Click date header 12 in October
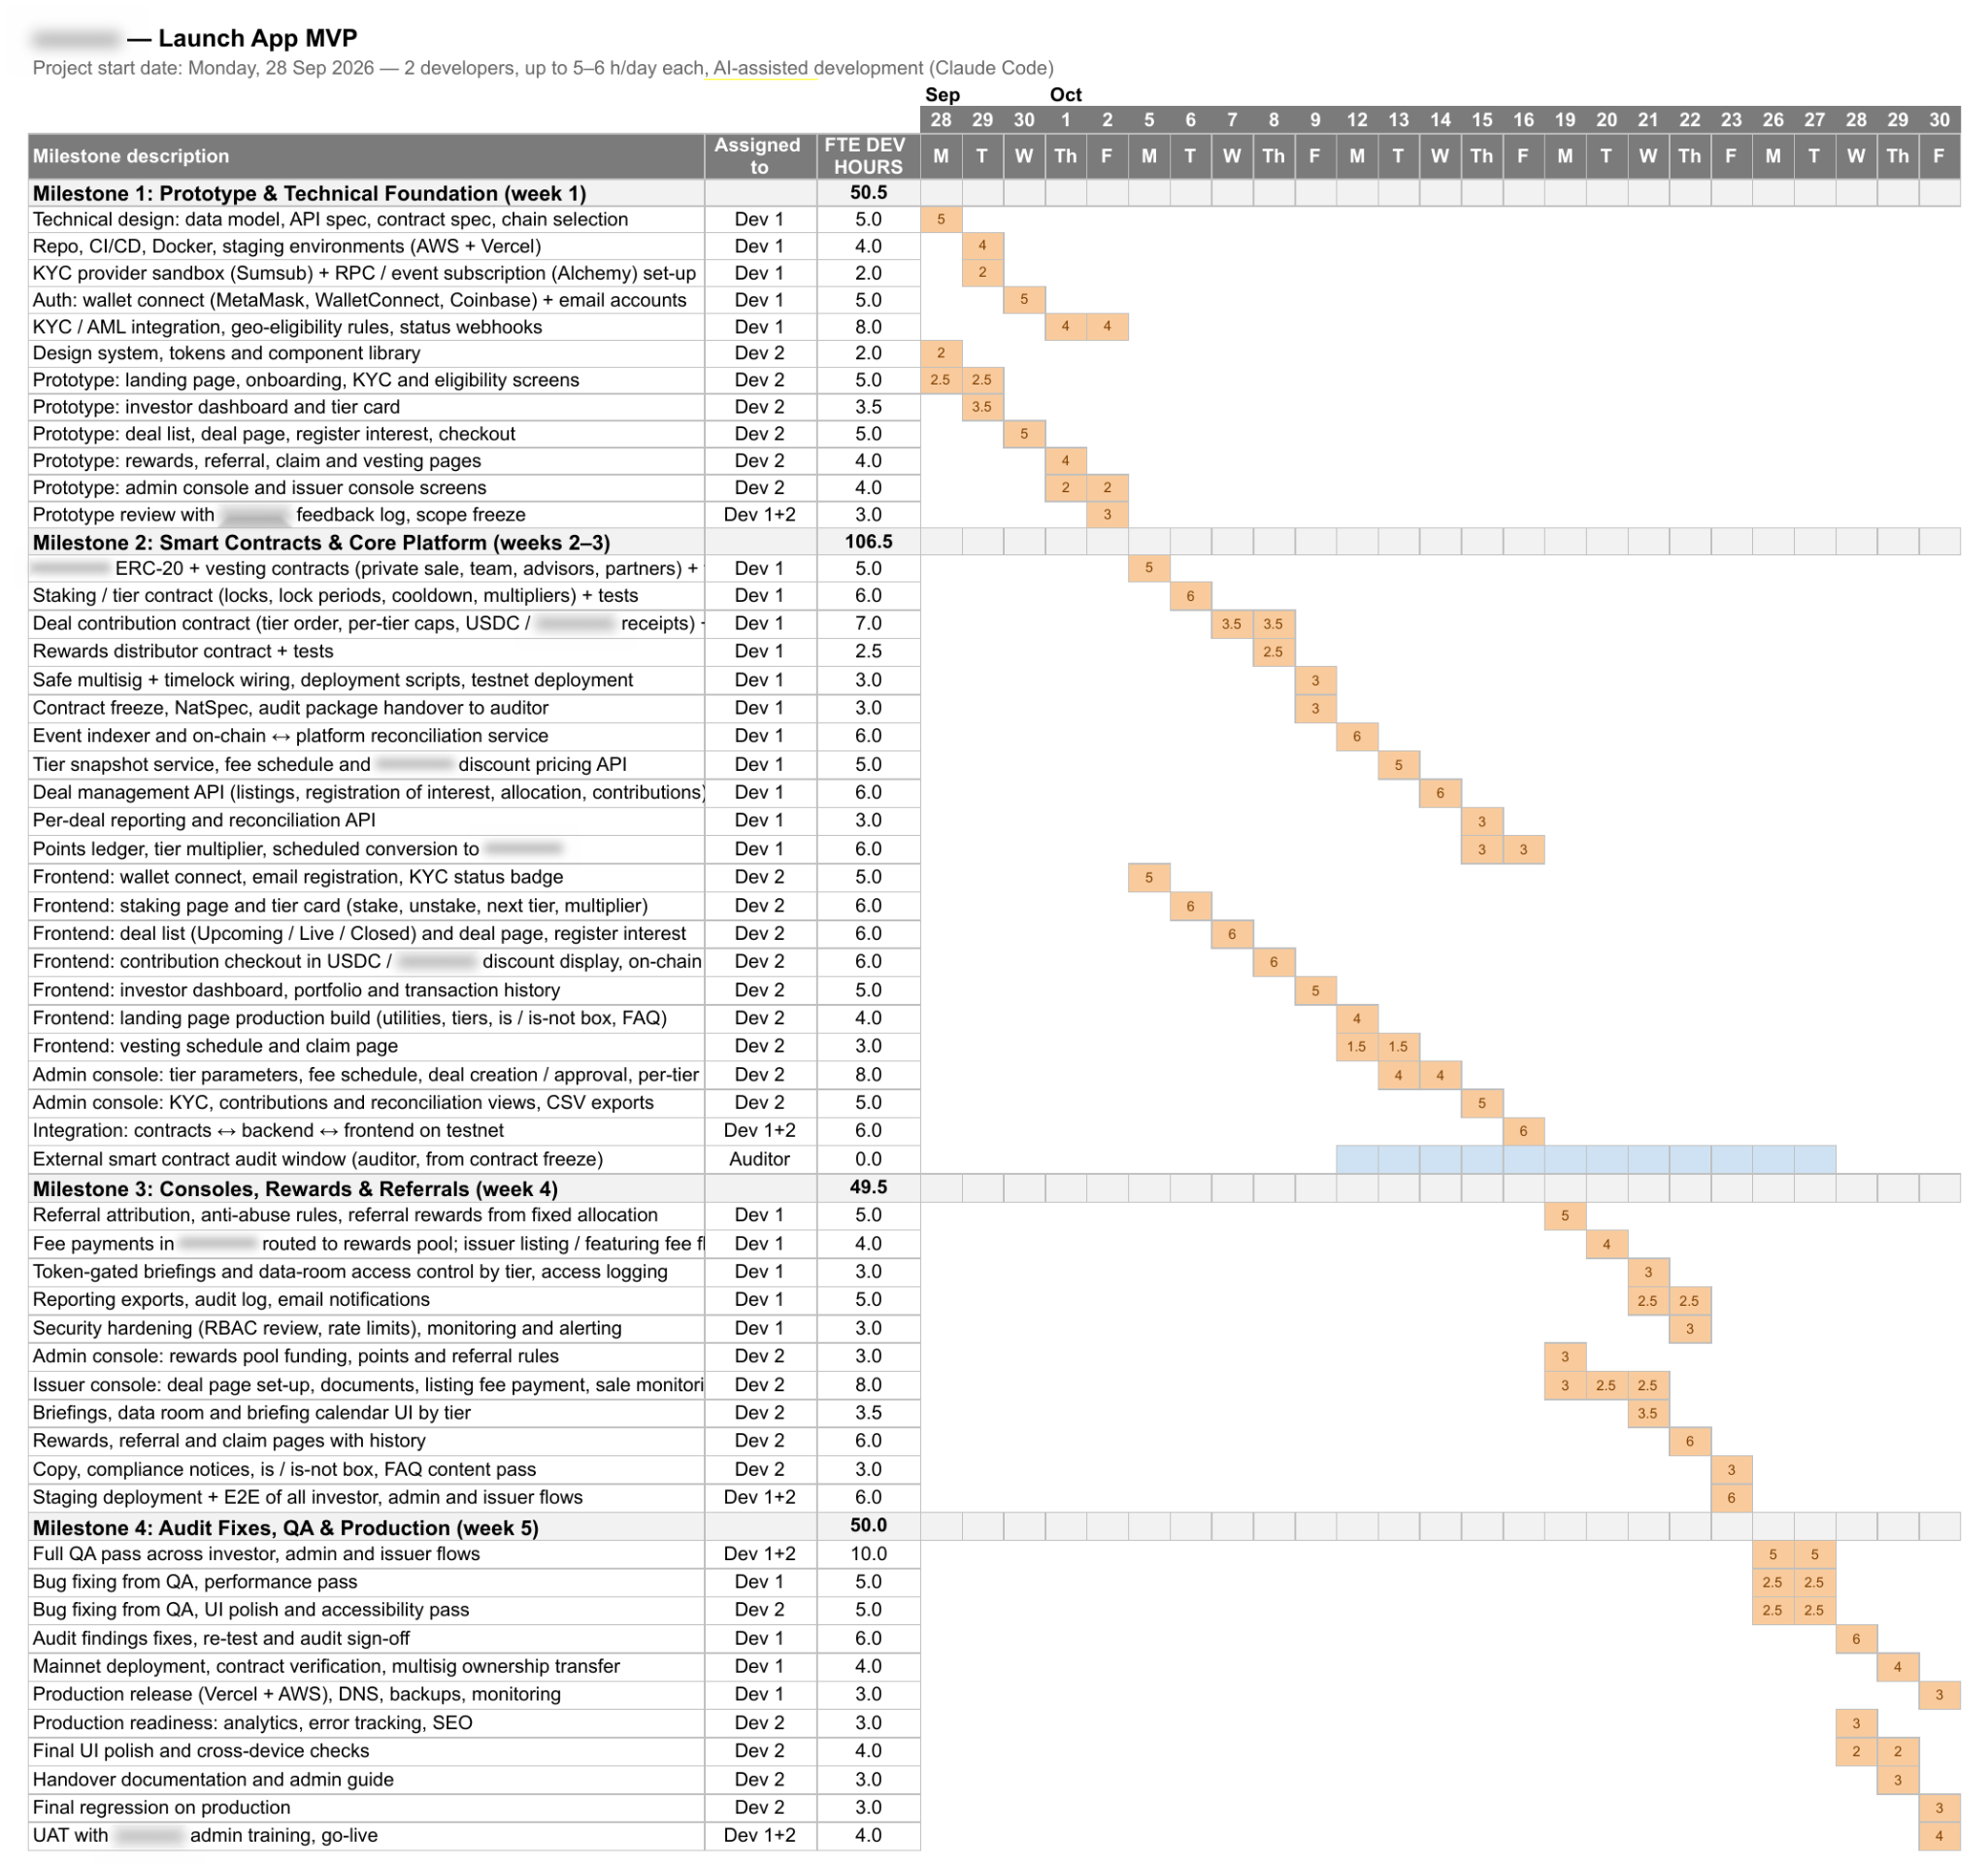Image resolution: width=1988 pixels, height=1867 pixels. pos(1357,120)
